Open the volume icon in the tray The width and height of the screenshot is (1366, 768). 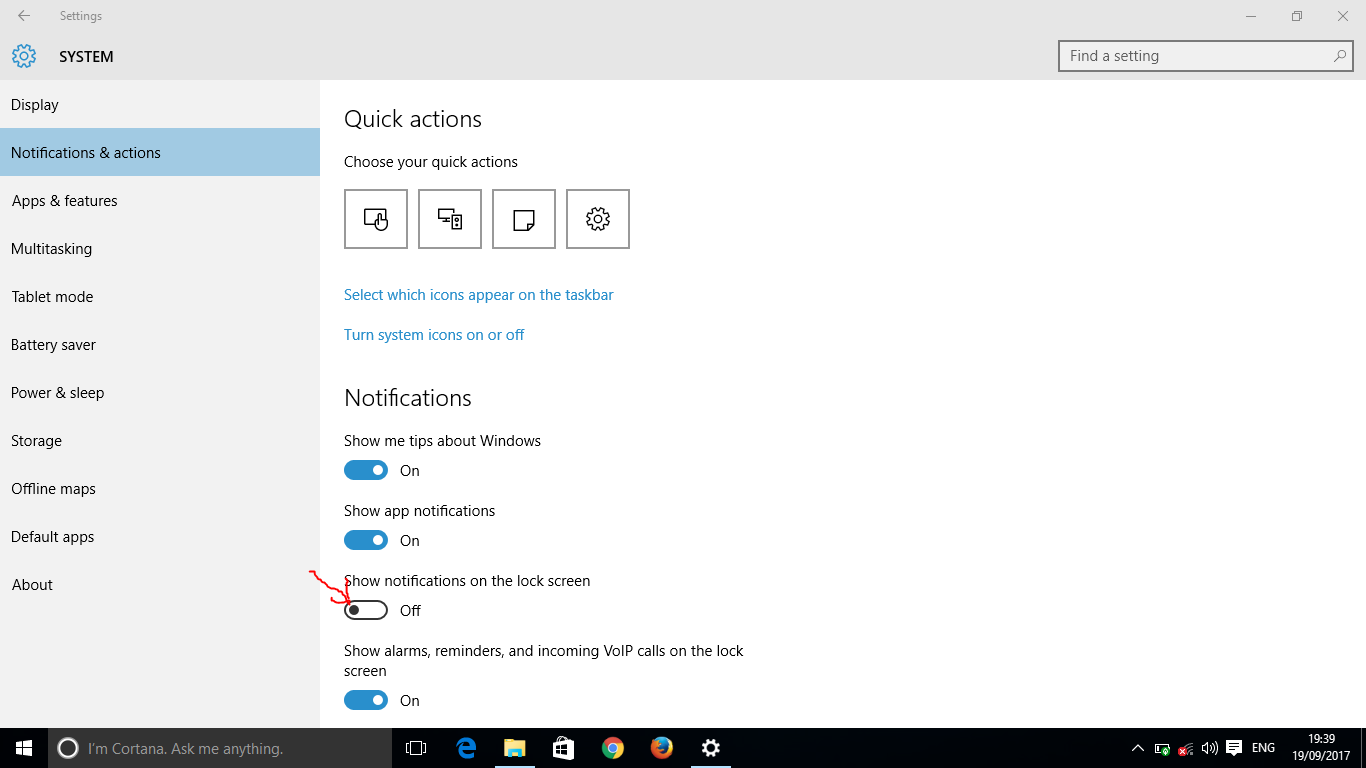(1208, 747)
